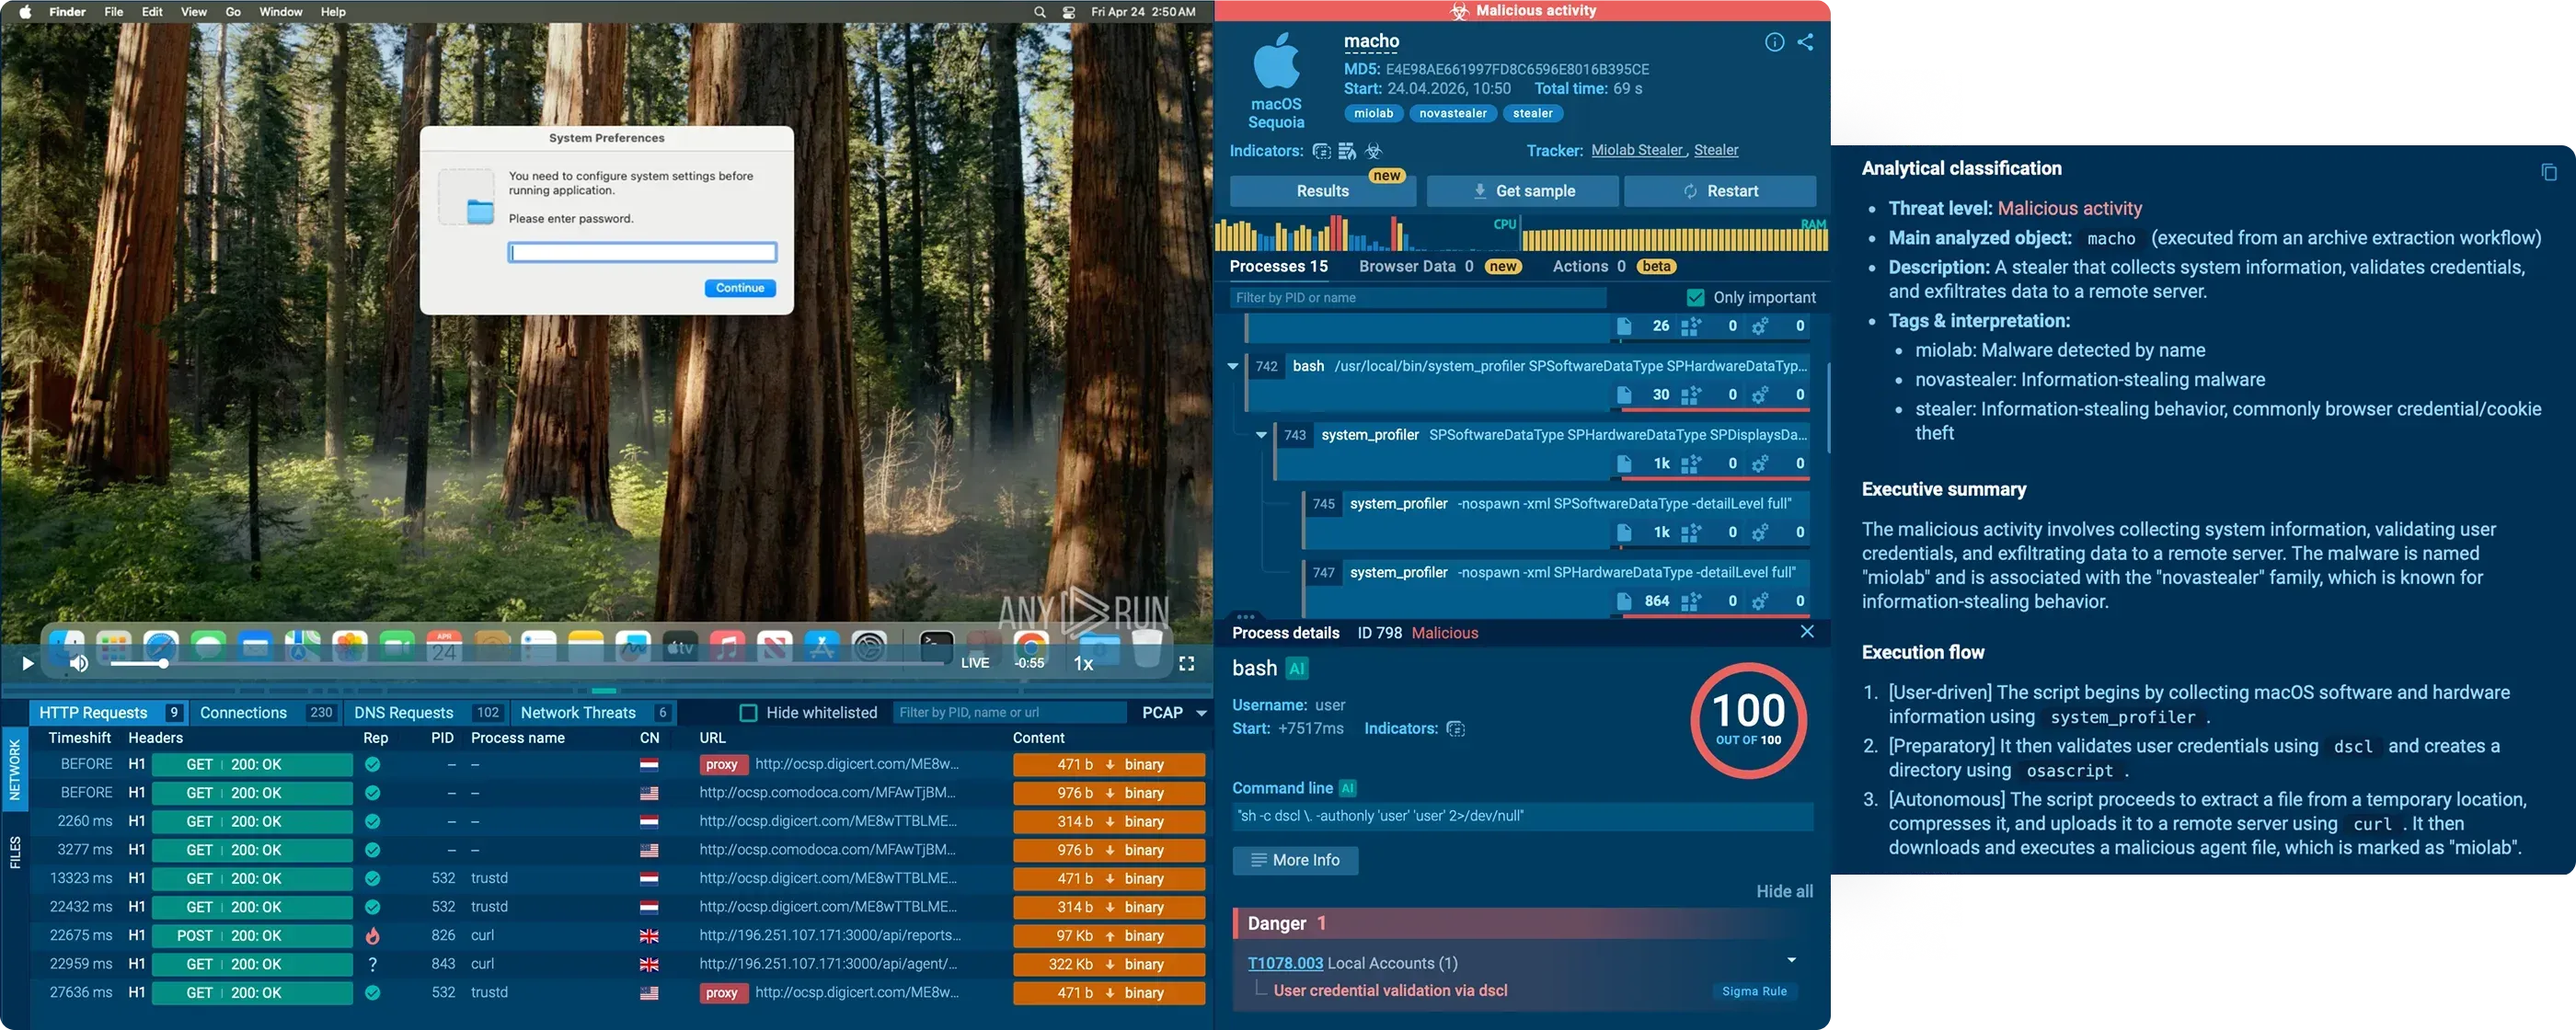Focus the Filter by PID or name field

[x=1418, y=297]
